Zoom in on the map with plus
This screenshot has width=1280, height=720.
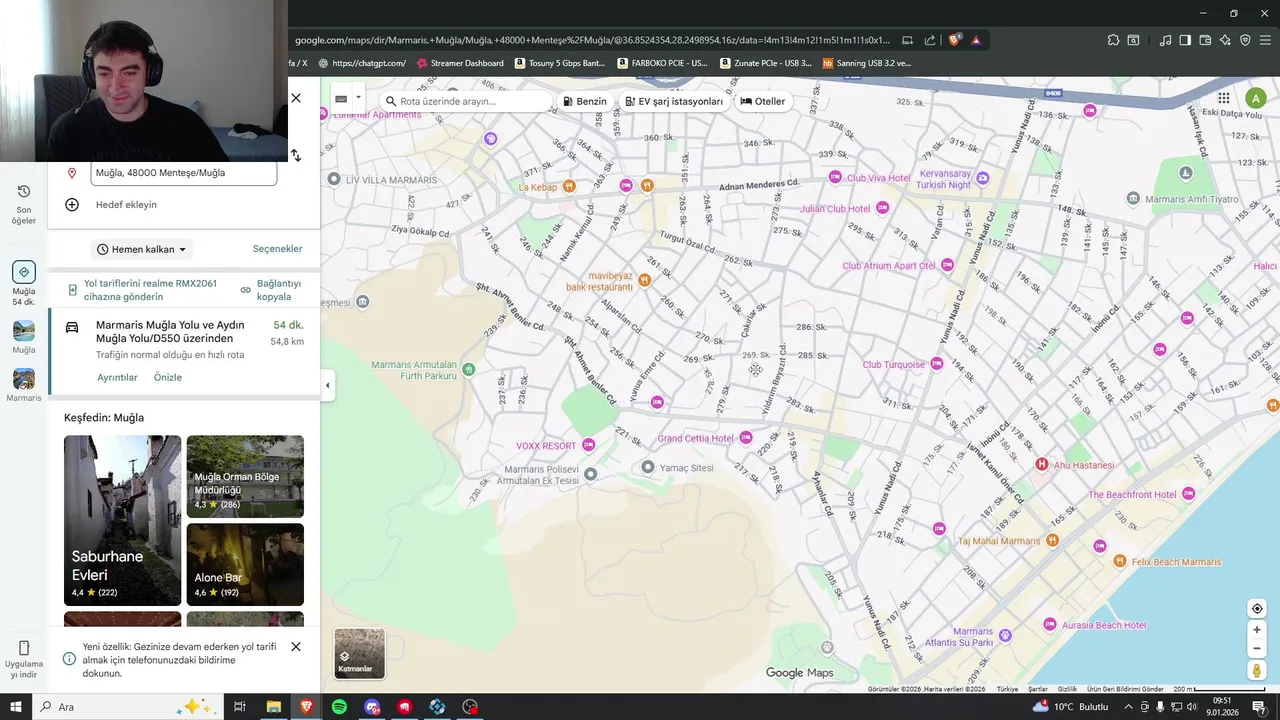coord(1257,630)
